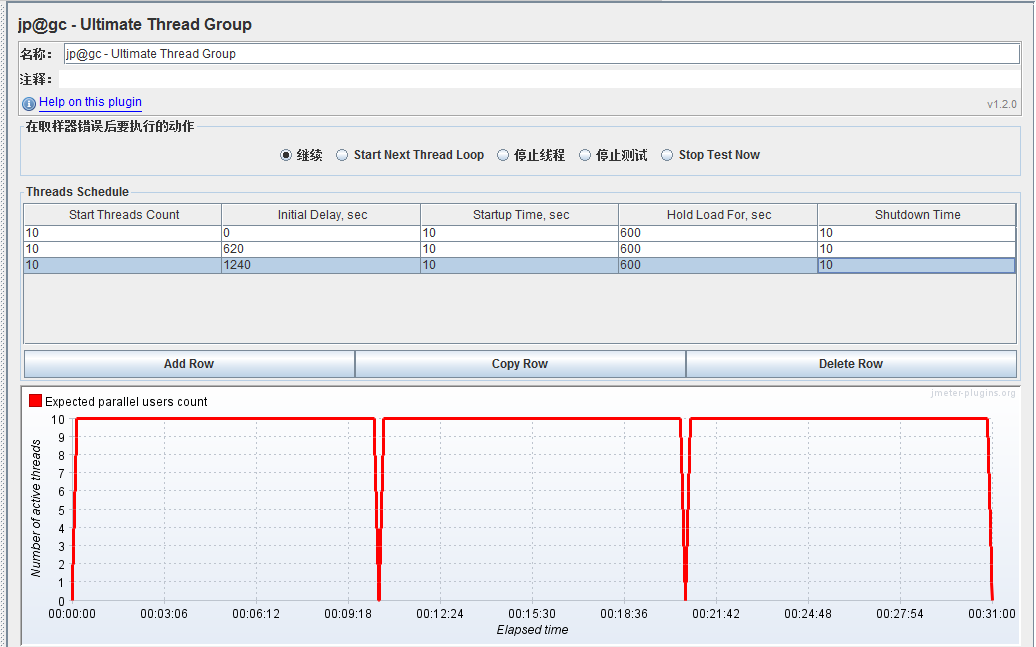Select Hold Load For cell in 1240 row
The image size is (1036, 647).
(718, 265)
